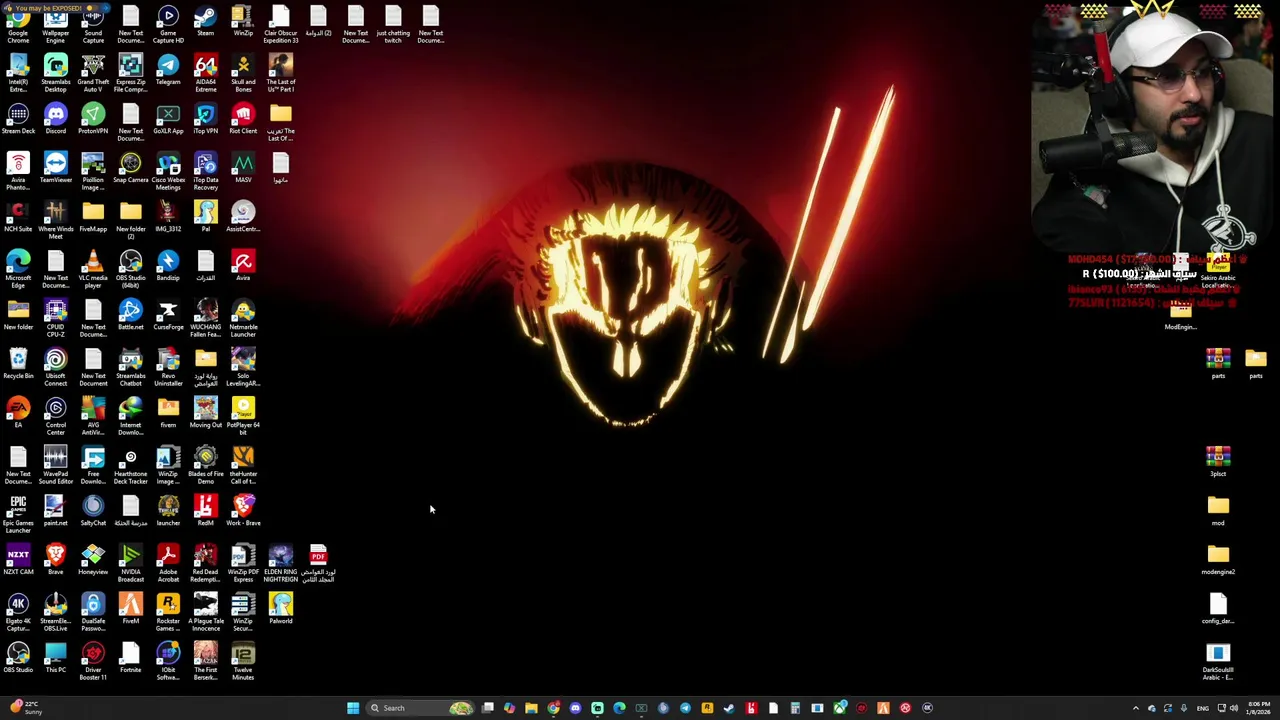Select the This PC desktop icon
The height and width of the screenshot is (720, 1280).
55,658
